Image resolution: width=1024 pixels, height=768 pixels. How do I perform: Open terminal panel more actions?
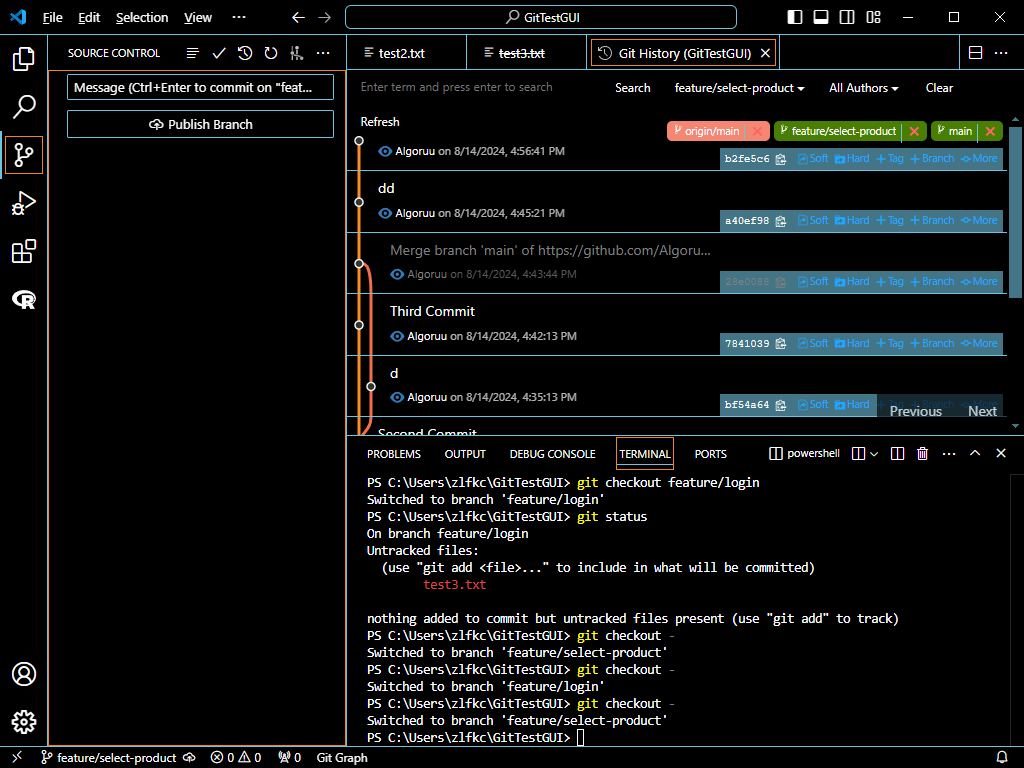[949, 454]
